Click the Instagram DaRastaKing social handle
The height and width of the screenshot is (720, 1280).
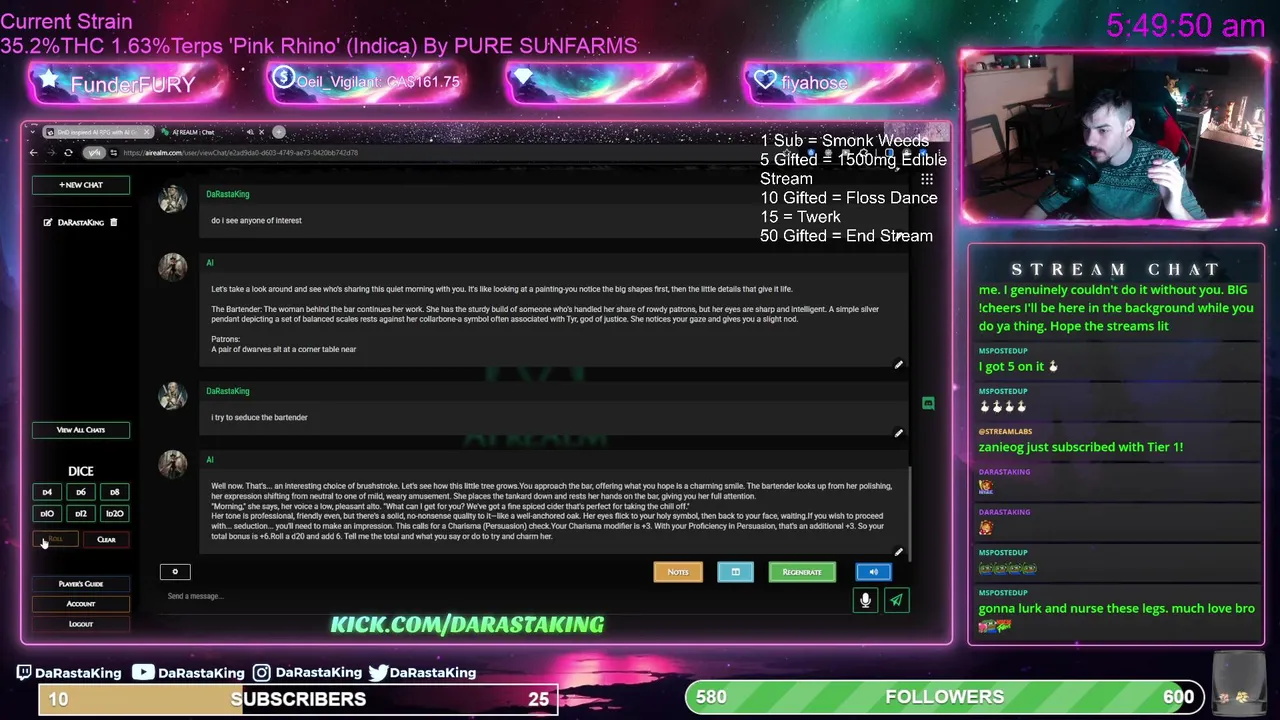point(306,673)
